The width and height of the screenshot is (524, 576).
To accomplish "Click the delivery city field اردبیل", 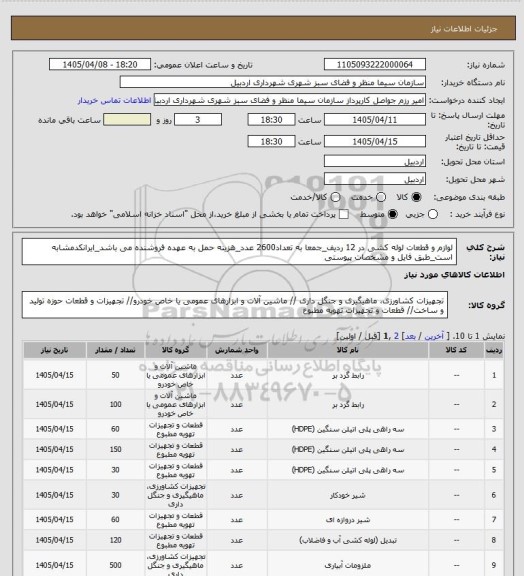I will [x=375, y=179].
